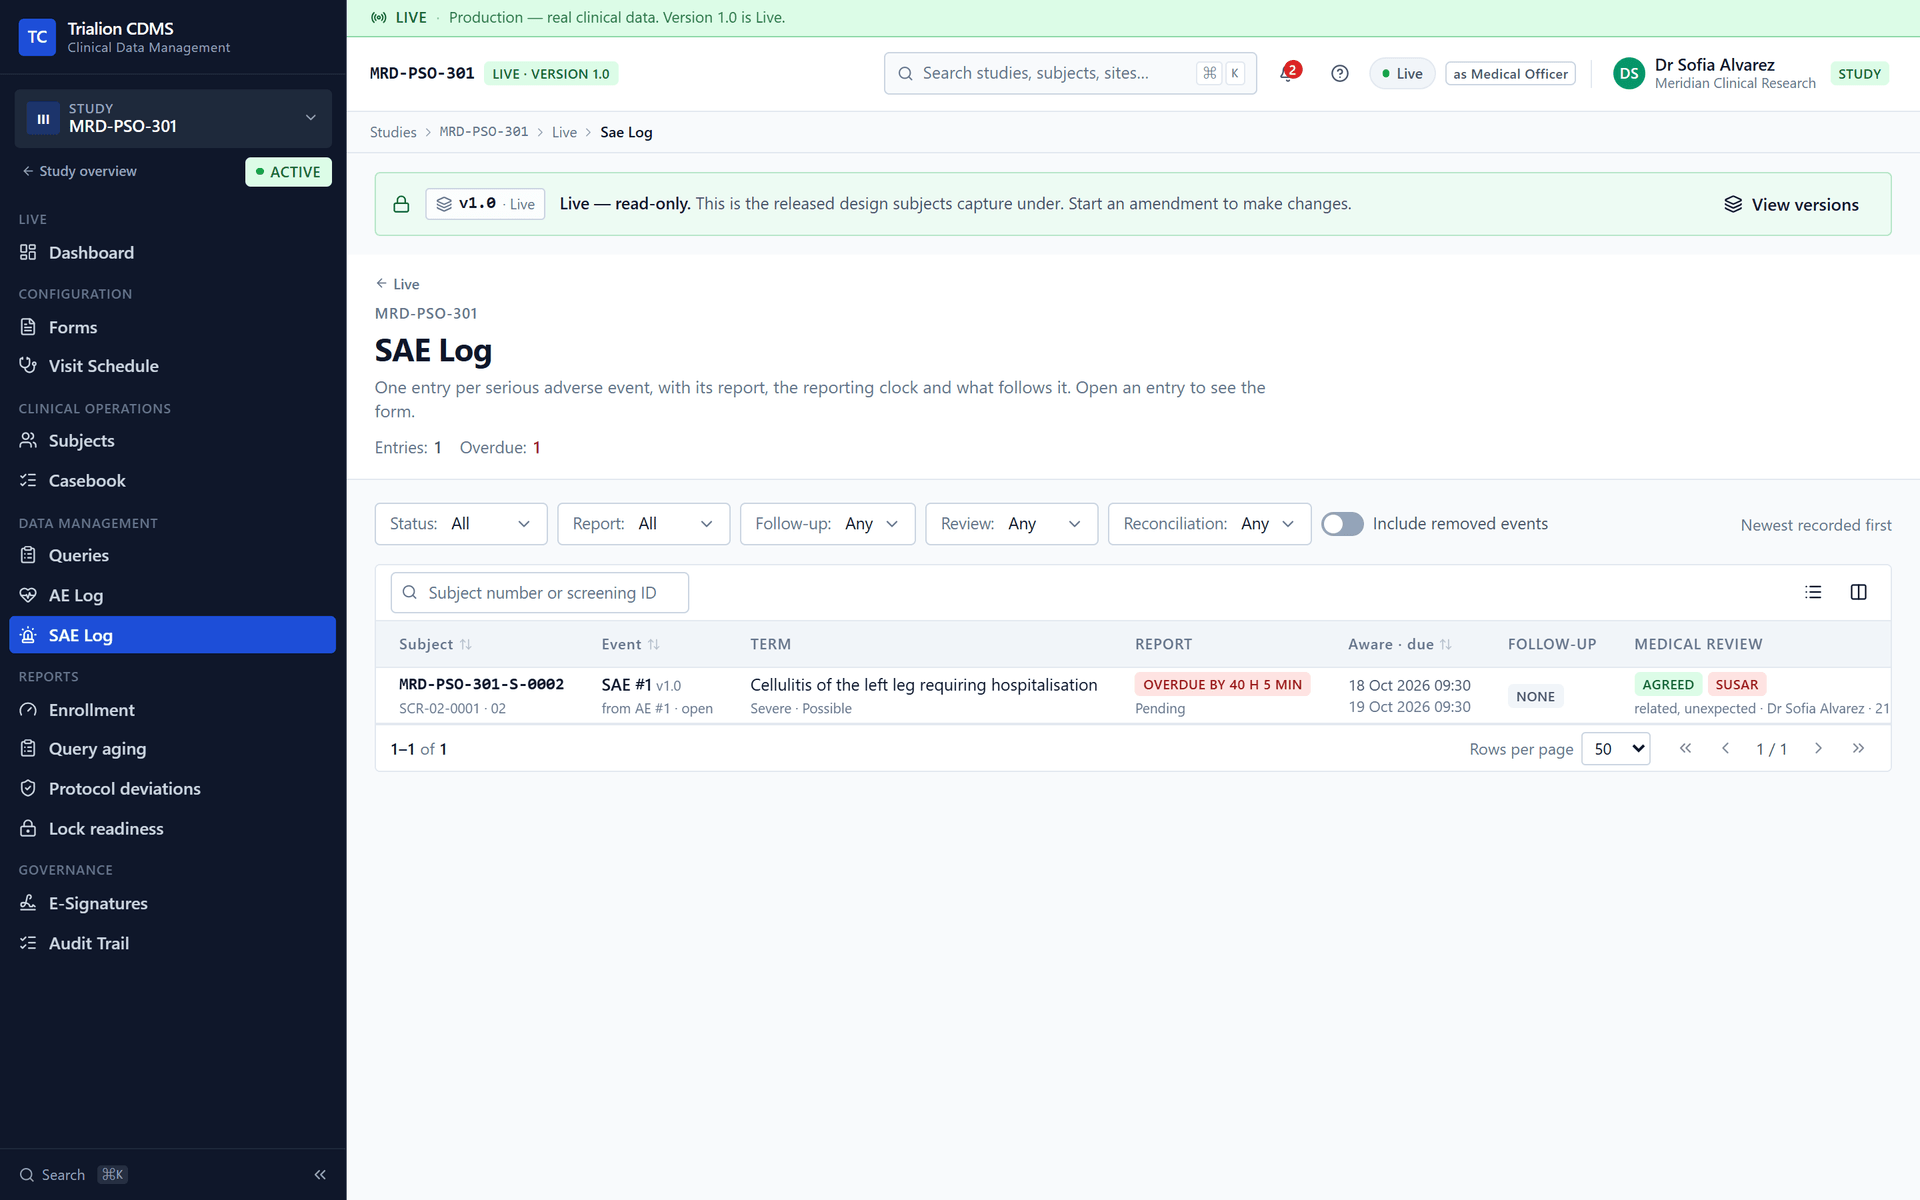The height and width of the screenshot is (1200, 1920).
Task: Click Search at the sidebar bottom
Action: (73, 1175)
